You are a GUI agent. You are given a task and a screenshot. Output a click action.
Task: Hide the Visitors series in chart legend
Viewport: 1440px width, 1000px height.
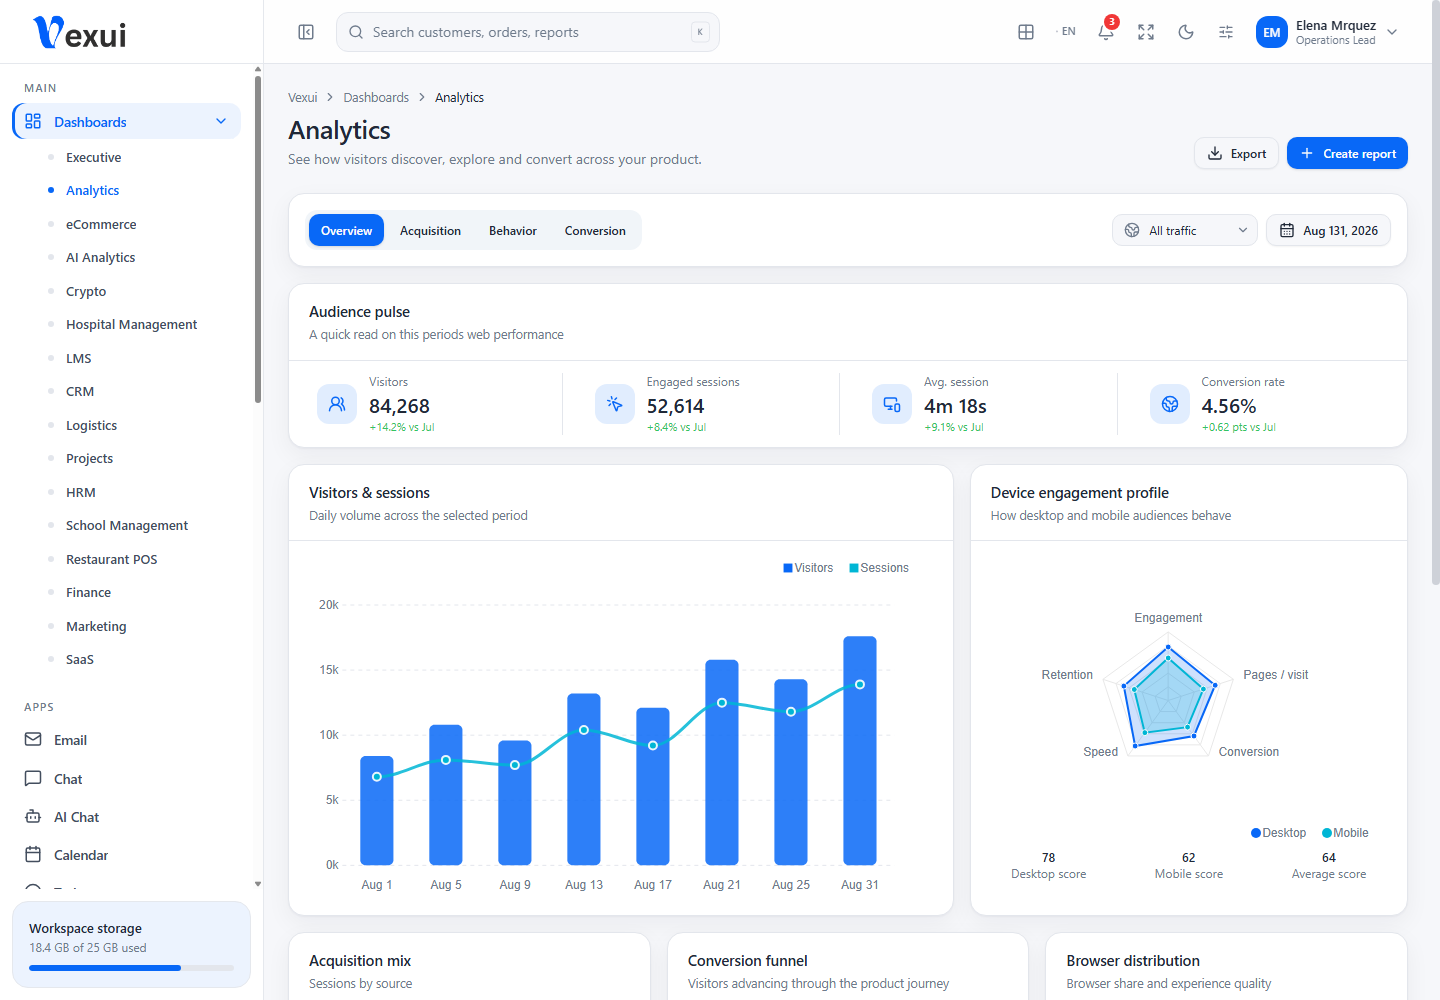(x=808, y=568)
